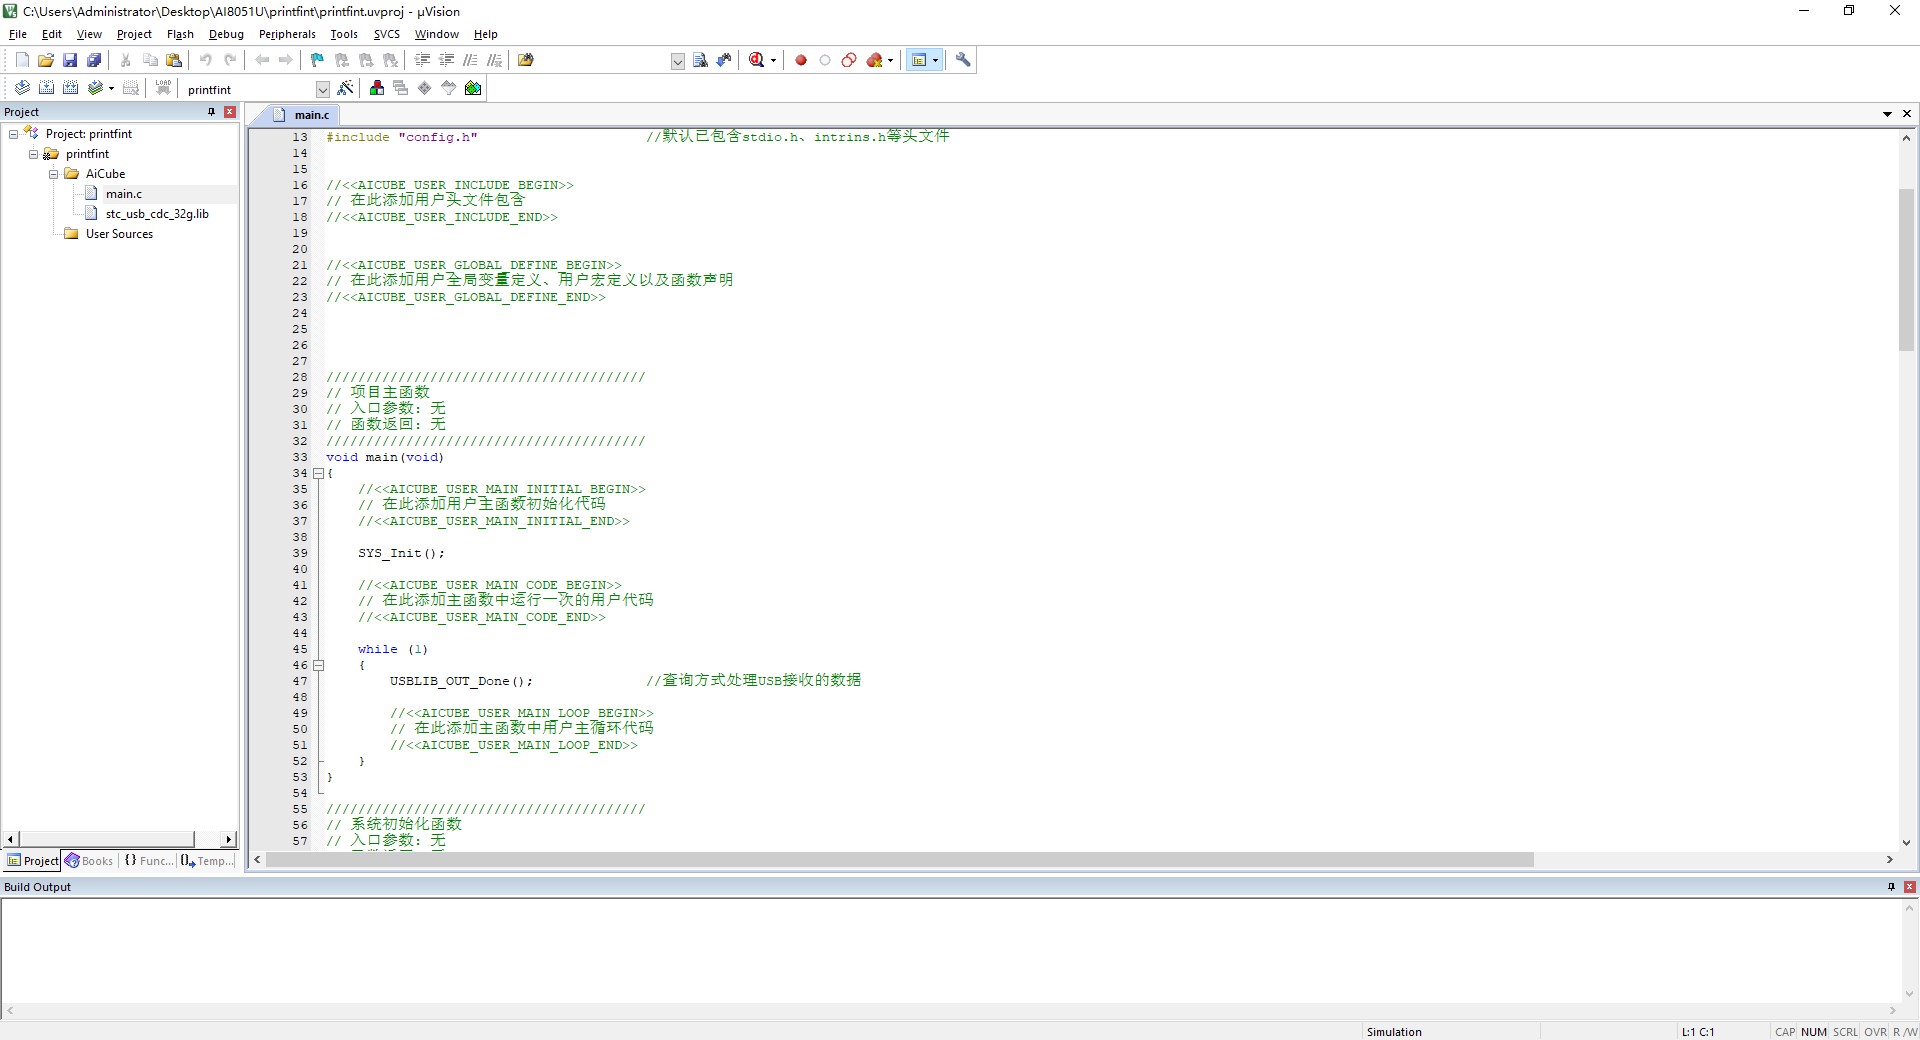The image size is (1920, 1040).
Task: Open the Peripherals menu
Action: click(286, 34)
